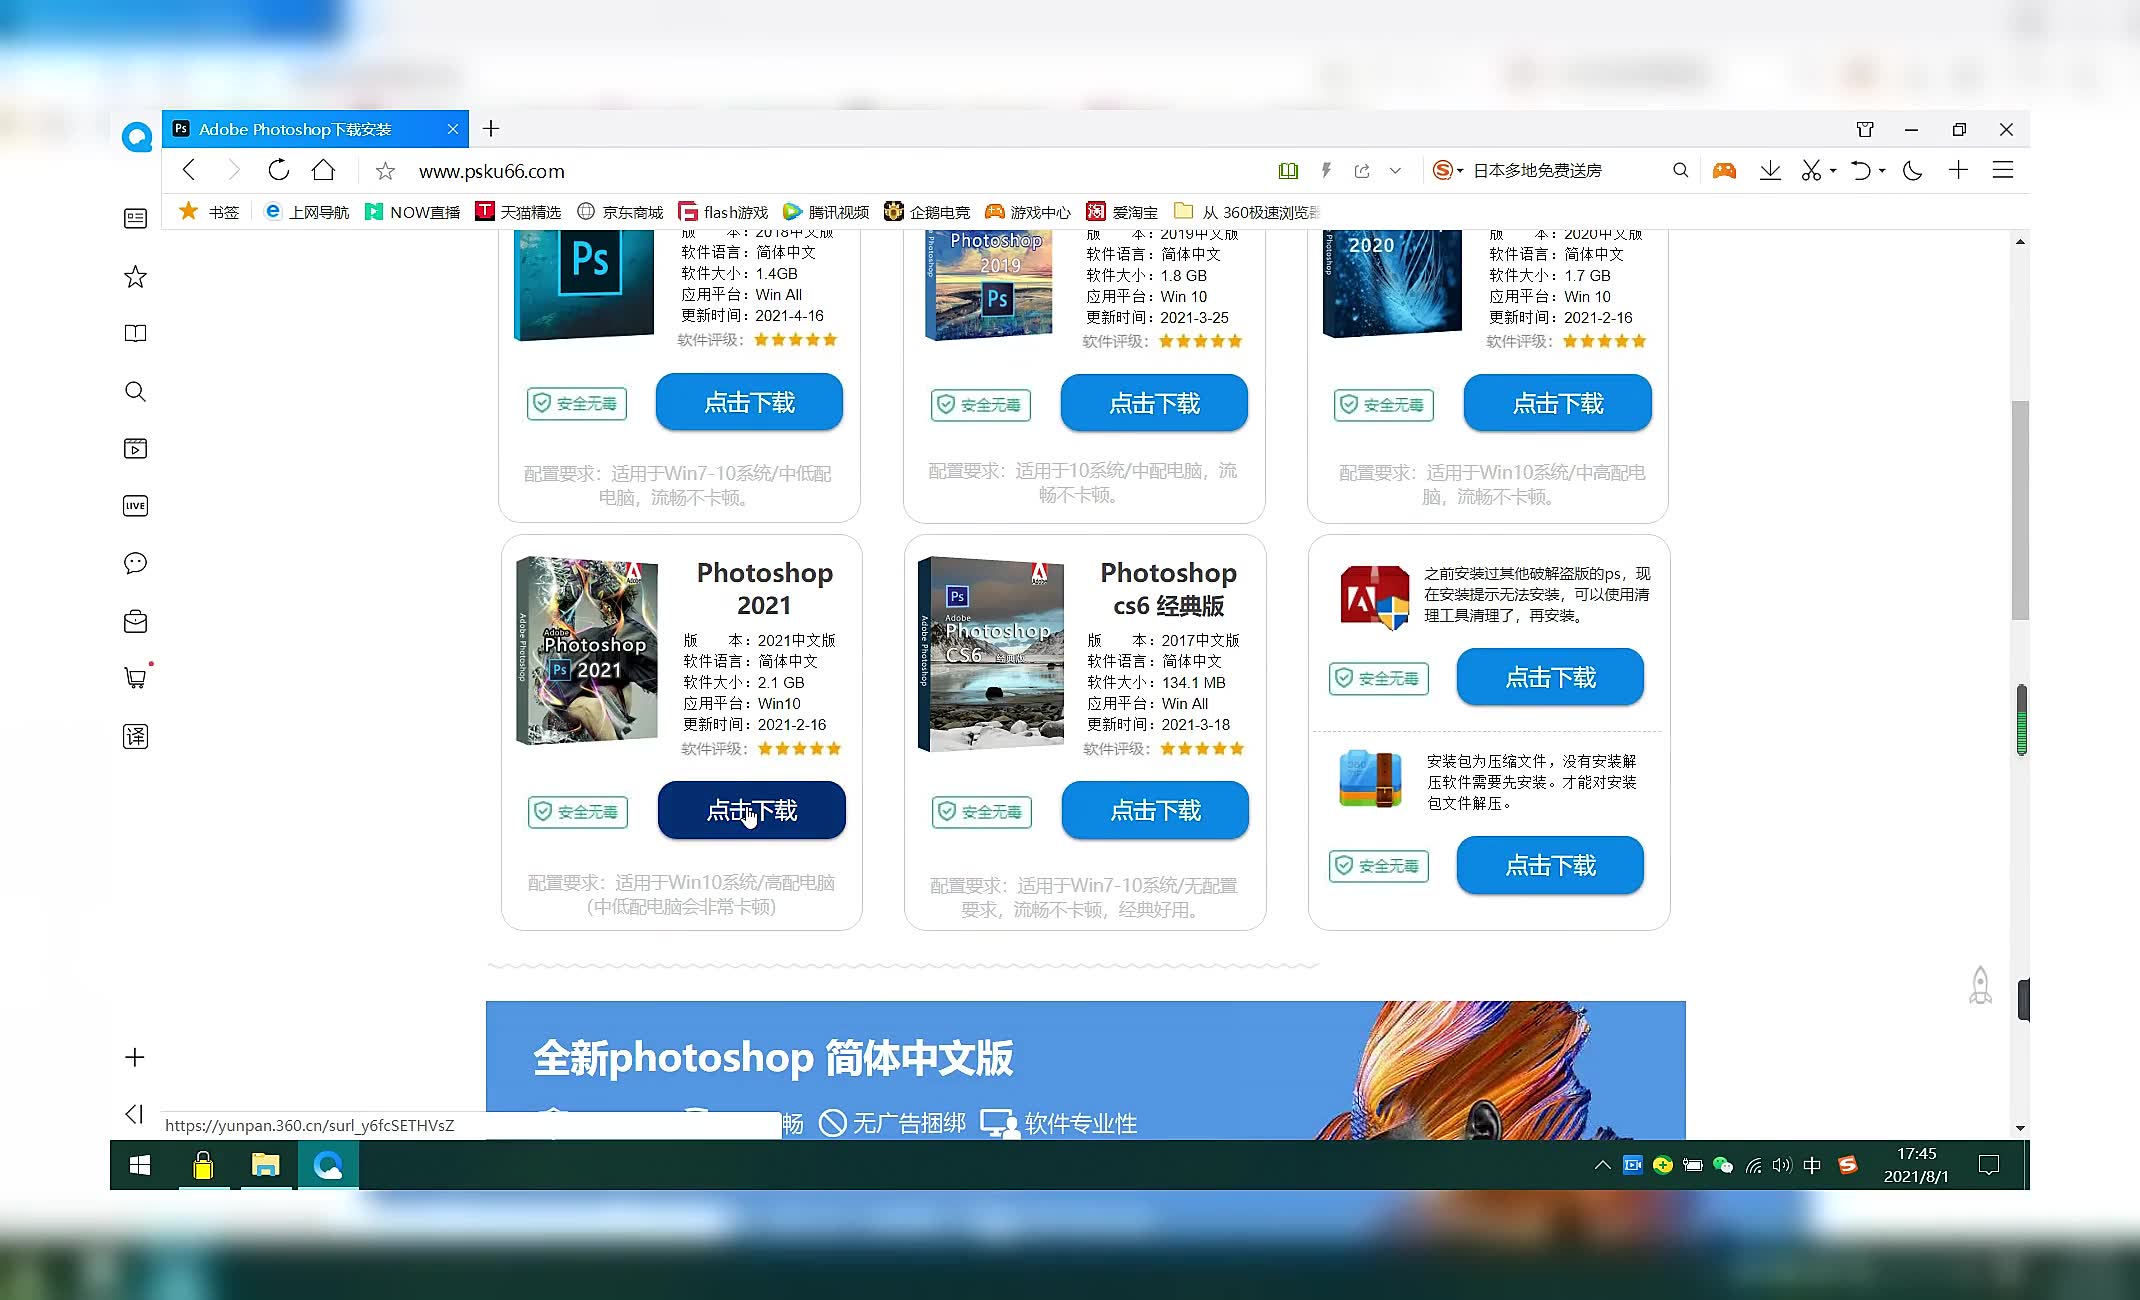Bookmark this page with the star icon

point(385,171)
